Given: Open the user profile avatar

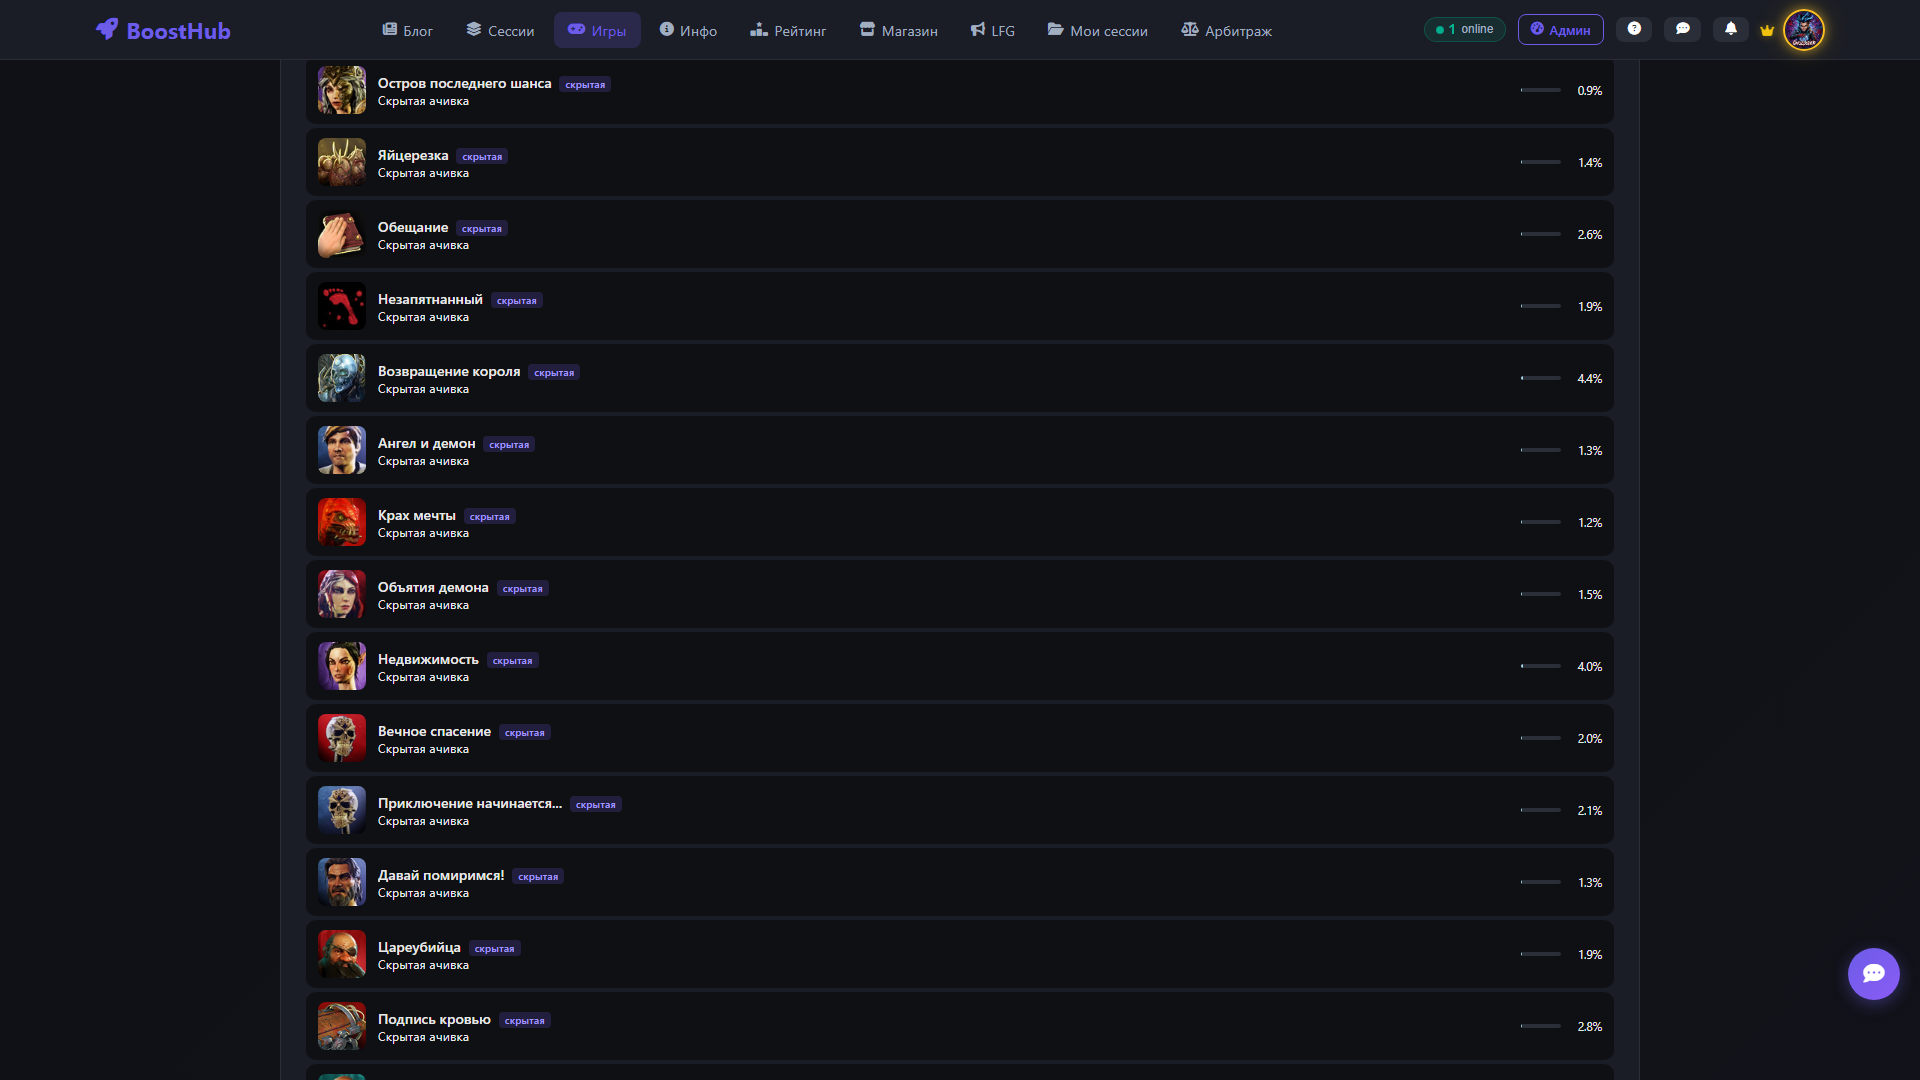Looking at the screenshot, I should pyautogui.click(x=1804, y=30).
